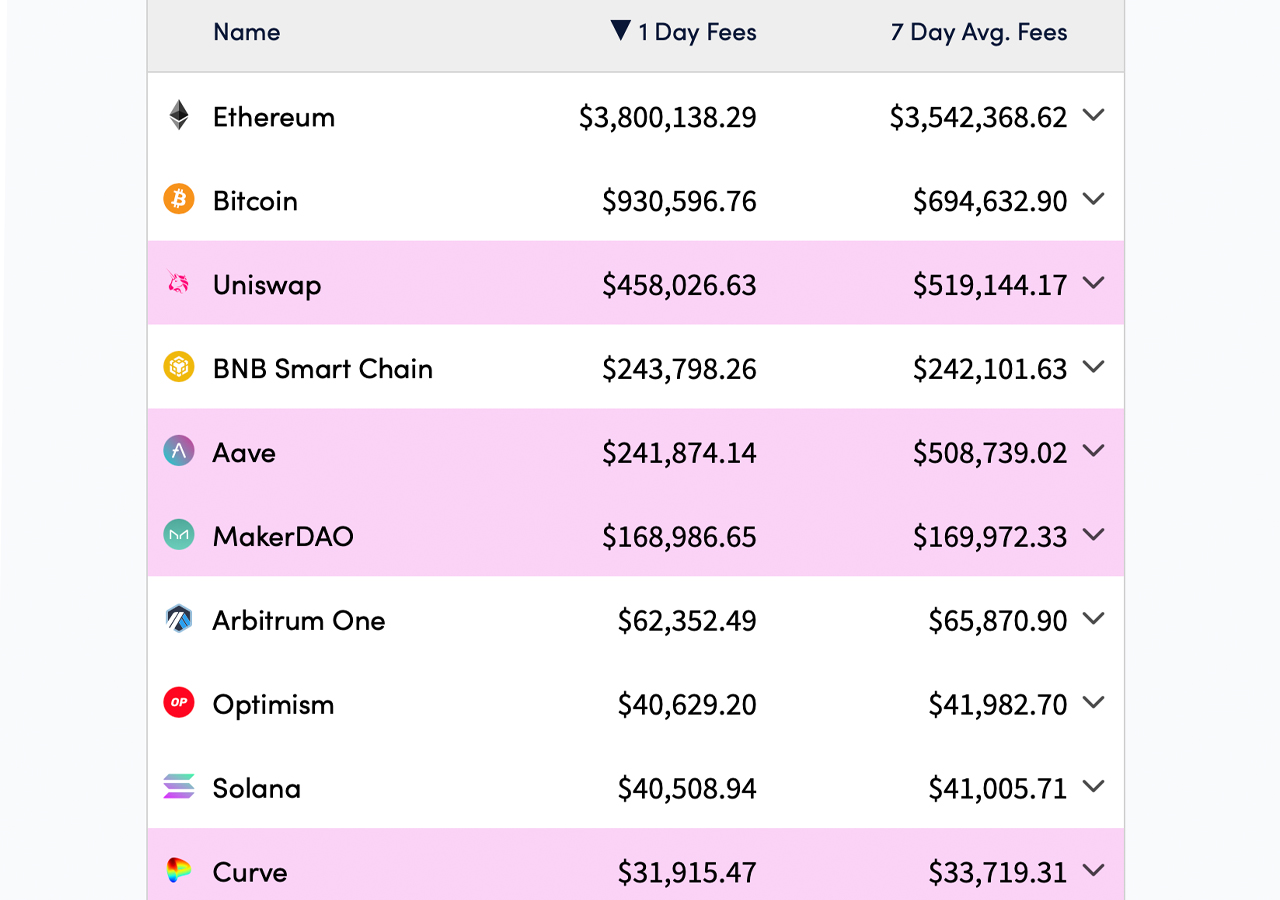Screen dimensions: 1280x900
Task: Select the Aave 1 Day Fees value
Action: (679, 451)
